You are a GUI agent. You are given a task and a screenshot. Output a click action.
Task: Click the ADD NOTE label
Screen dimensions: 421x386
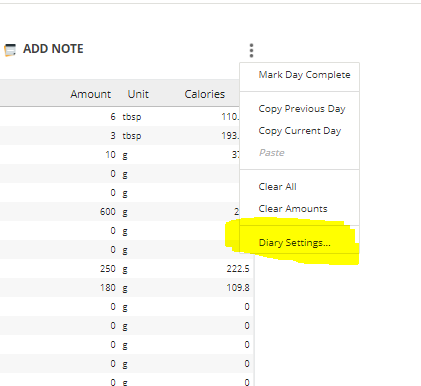pos(53,49)
